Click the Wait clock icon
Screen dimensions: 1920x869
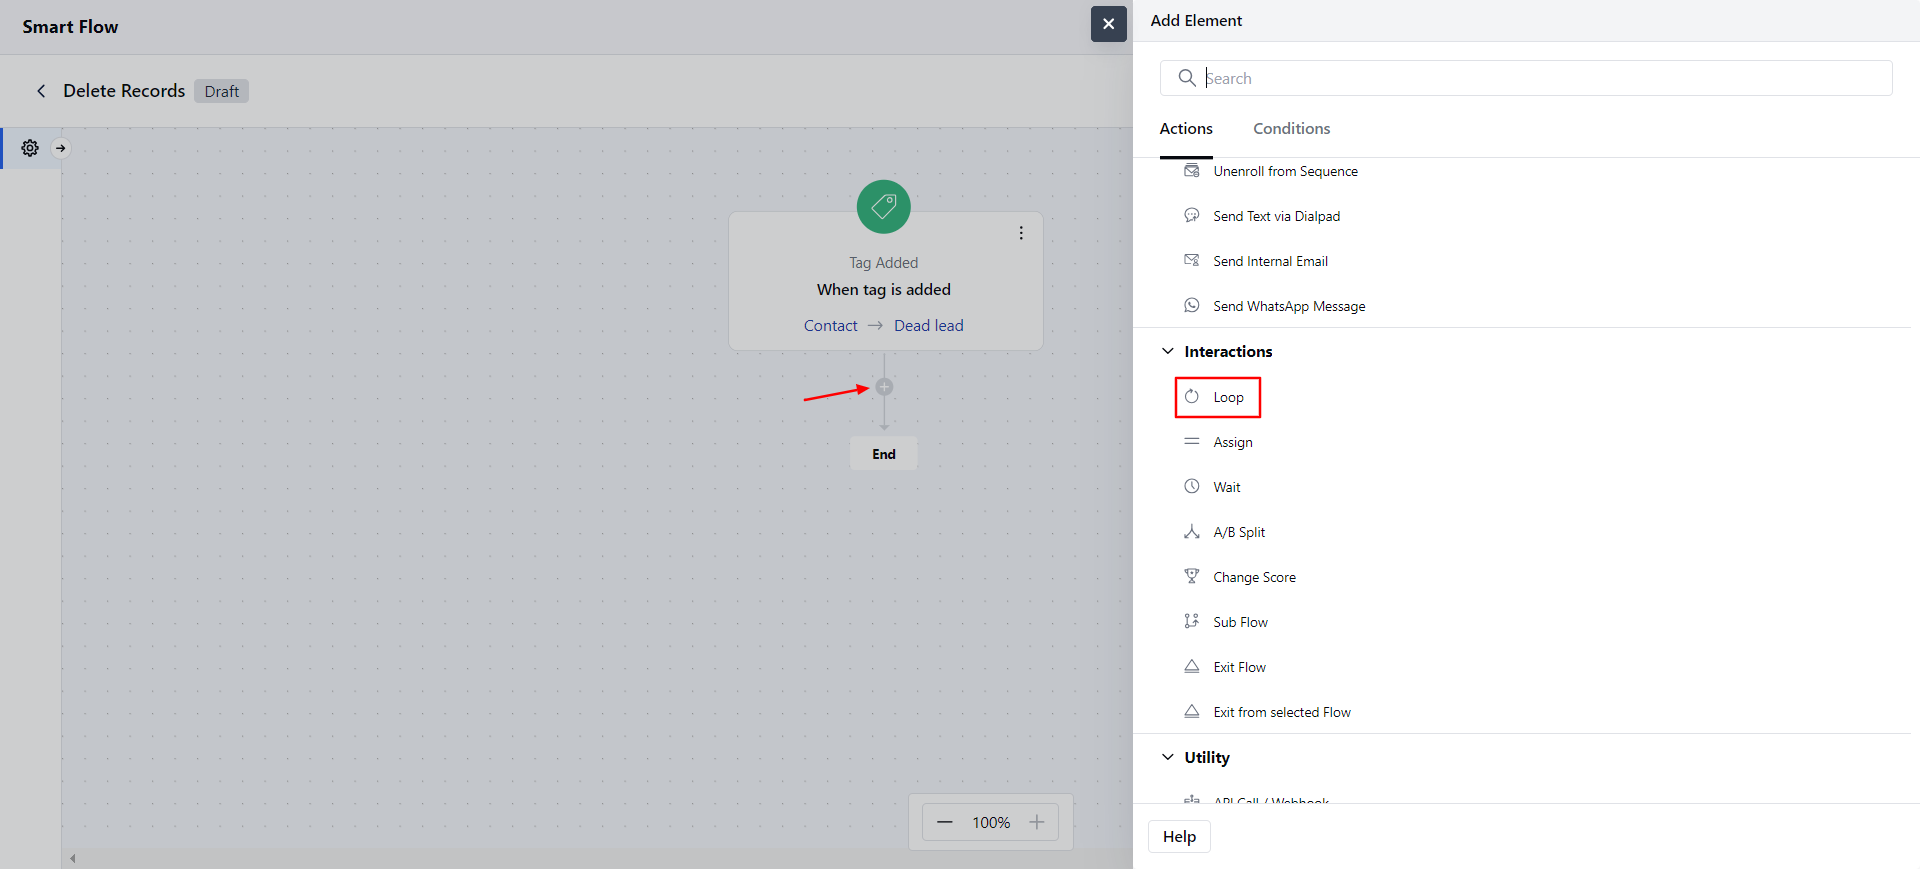pyautogui.click(x=1192, y=487)
